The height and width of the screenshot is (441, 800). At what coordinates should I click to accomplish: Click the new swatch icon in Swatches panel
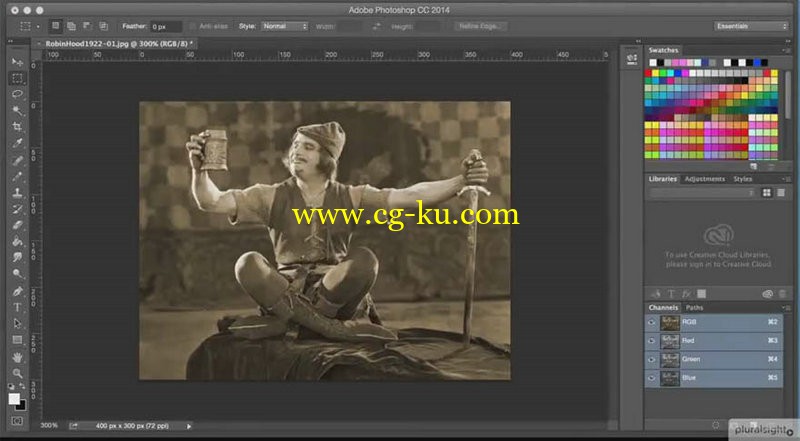(754, 166)
